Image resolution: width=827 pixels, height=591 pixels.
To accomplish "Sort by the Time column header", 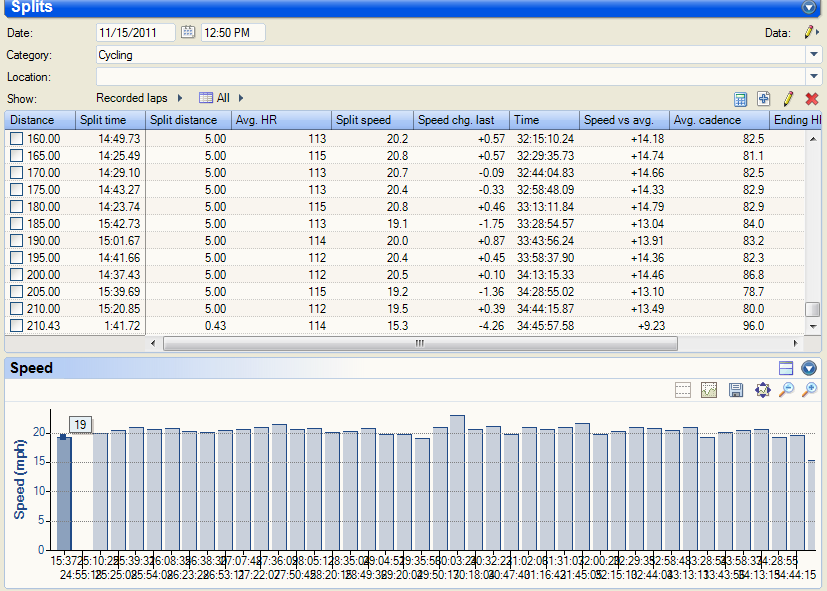I will [x=544, y=120].
